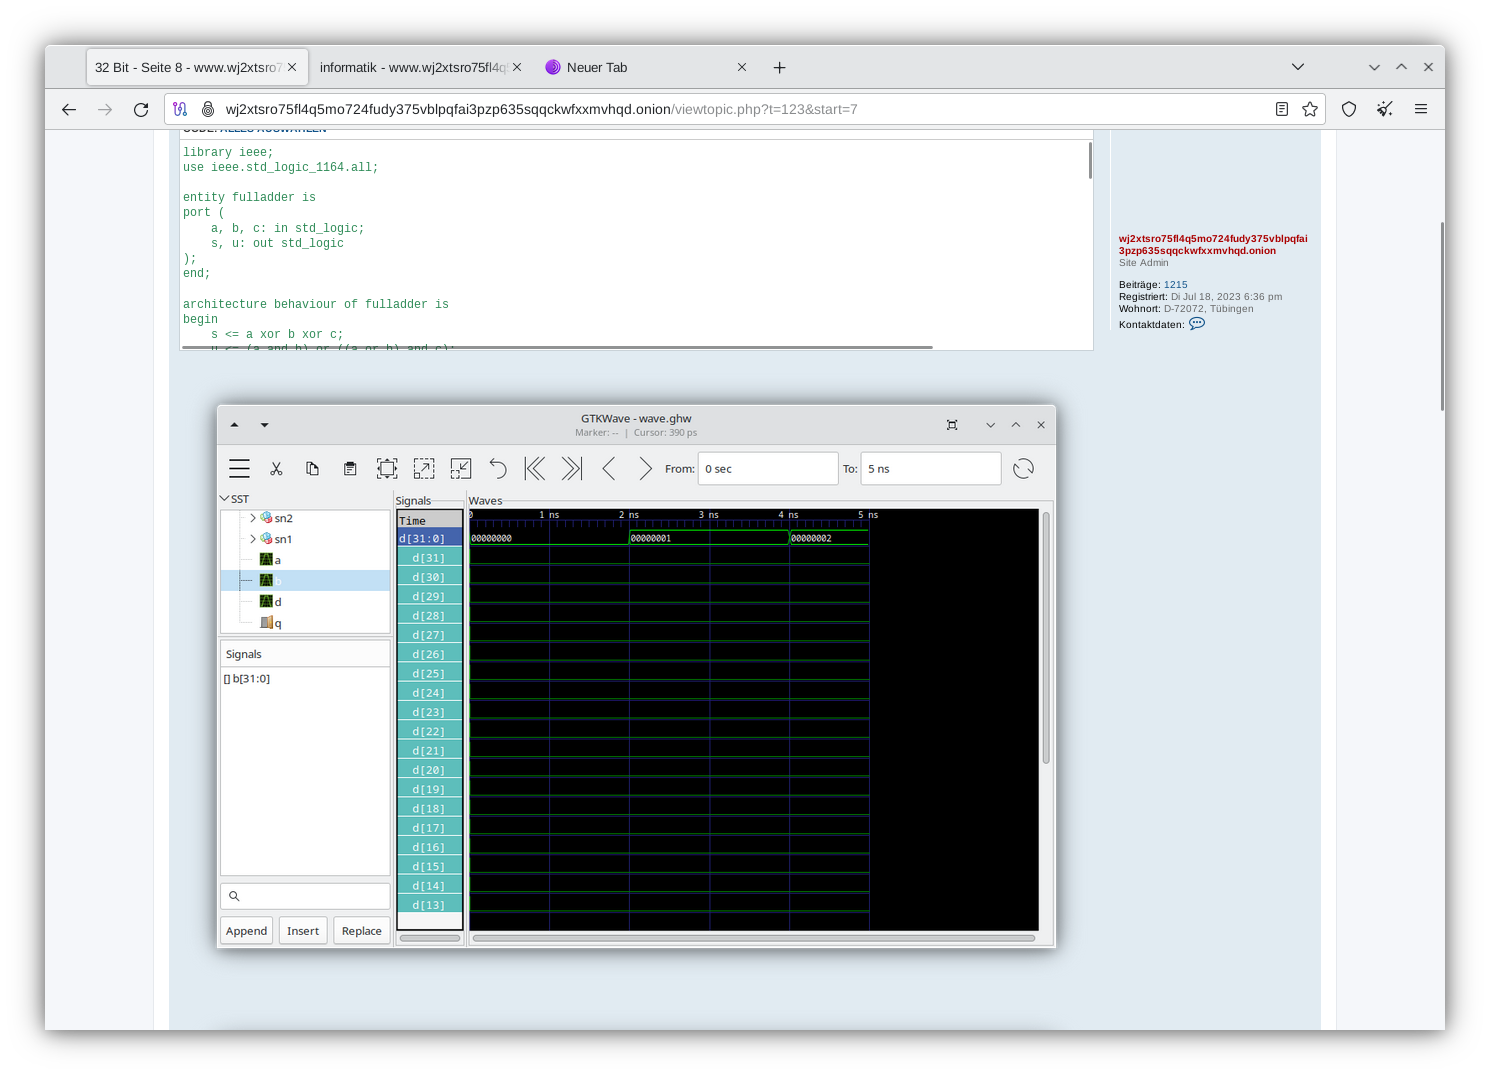Image resolution: width=1490 pixels, height=1075 pixels.
Task: Click the signal search field
Action: click(305, 895)
